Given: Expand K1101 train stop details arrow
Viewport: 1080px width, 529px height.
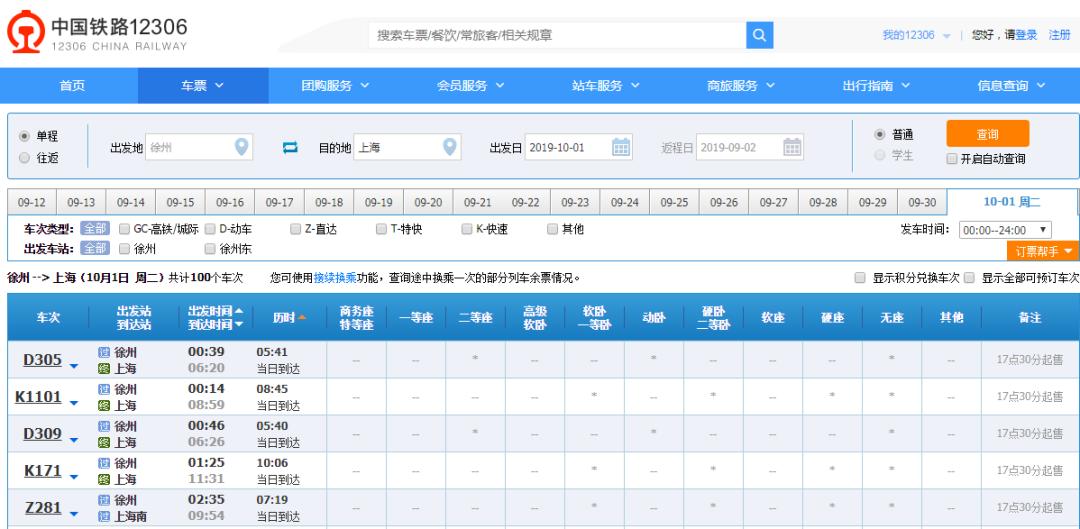Looking at the screenshot, I should coord(74,403).
